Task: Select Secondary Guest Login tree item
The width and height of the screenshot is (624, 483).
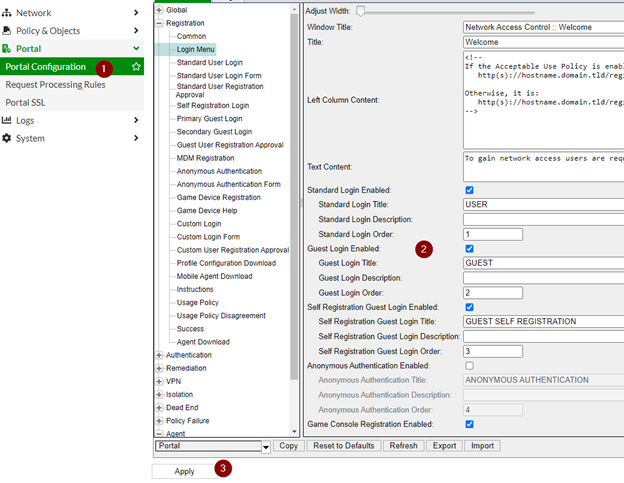Action: (x=214, y=132)
